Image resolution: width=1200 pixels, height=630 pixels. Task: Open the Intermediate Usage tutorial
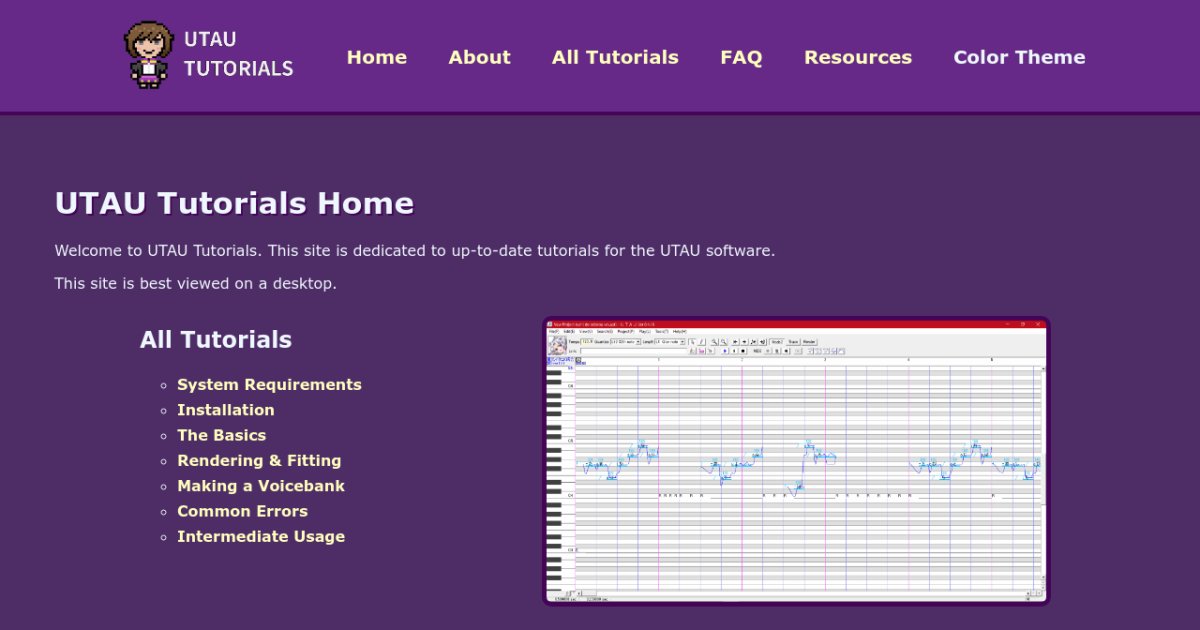click(x=260, y=537)
